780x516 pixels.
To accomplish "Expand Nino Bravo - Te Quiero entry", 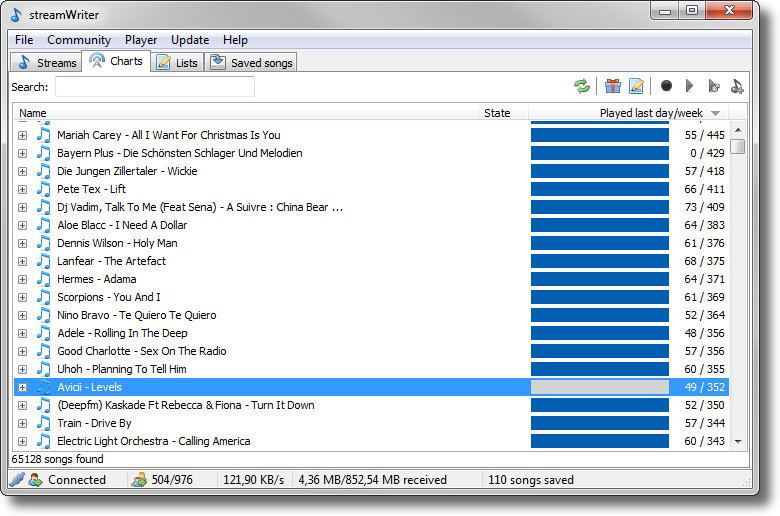I will (22, 315).
